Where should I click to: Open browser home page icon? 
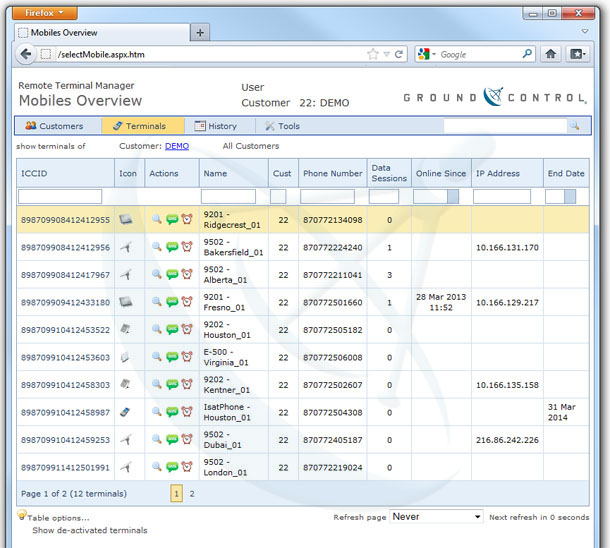pyautogui.click(x=550, y=54)
